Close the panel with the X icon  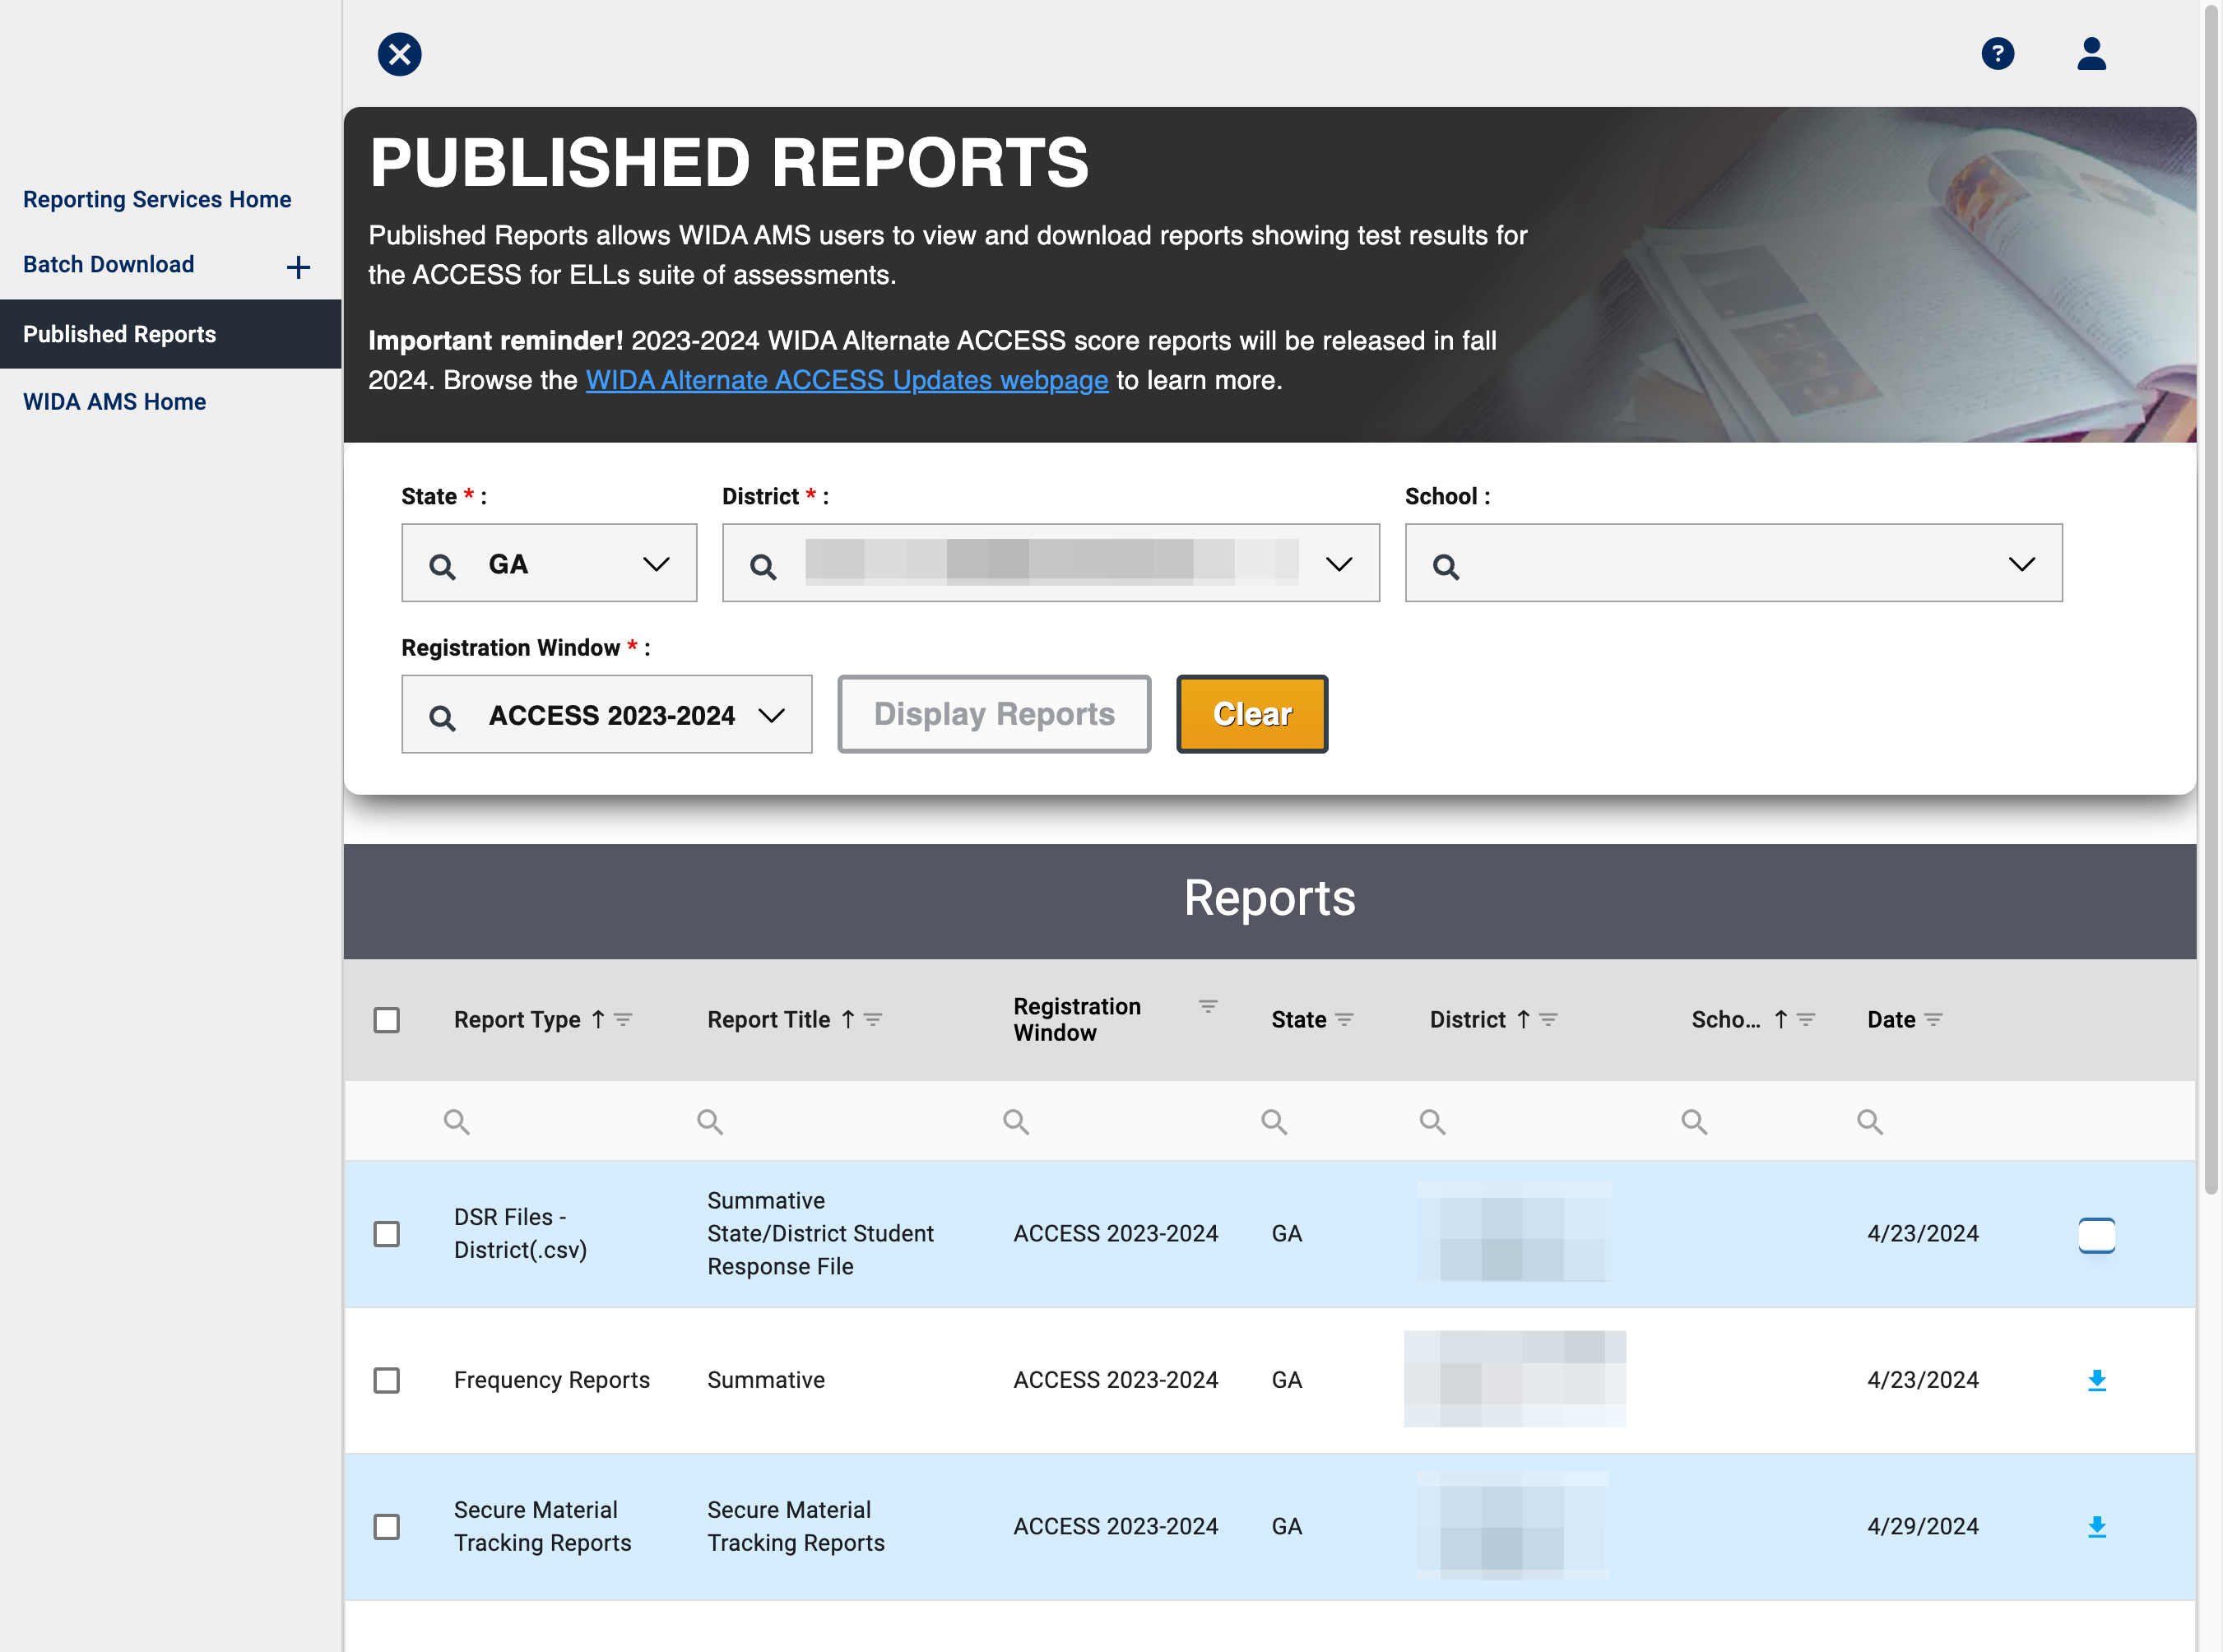399,54
